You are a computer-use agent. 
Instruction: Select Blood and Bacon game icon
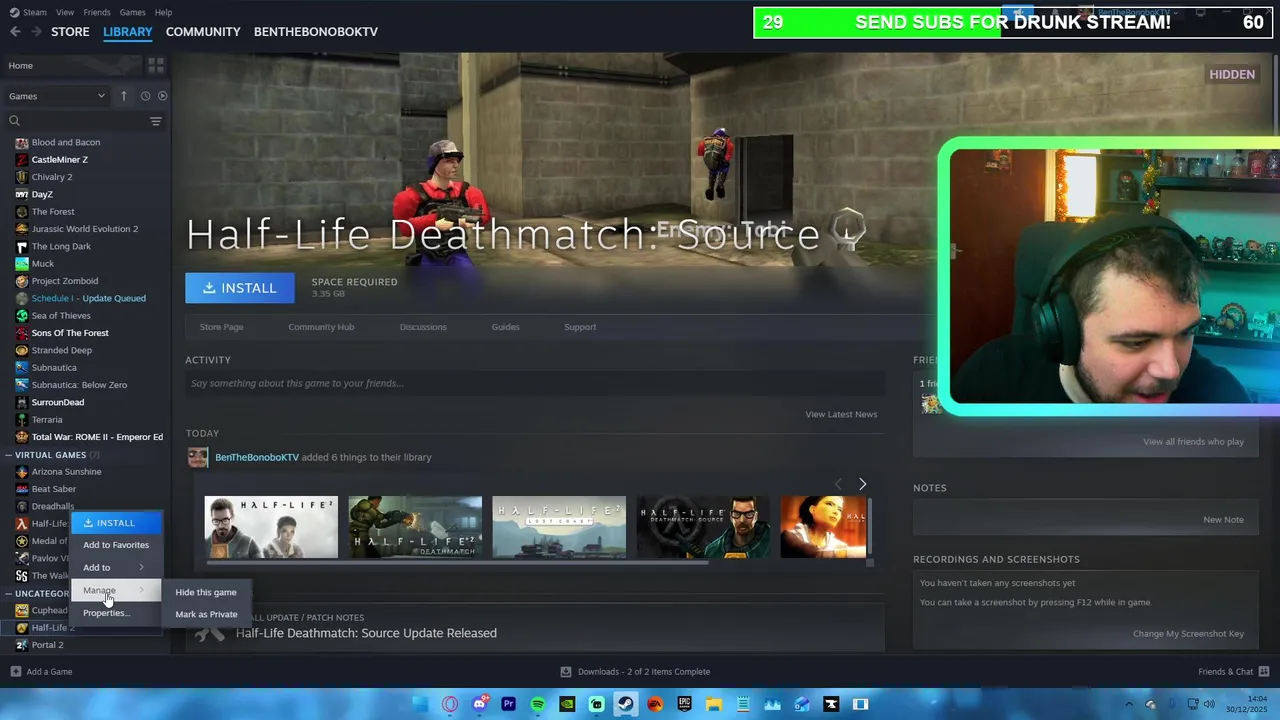[22, 142]
